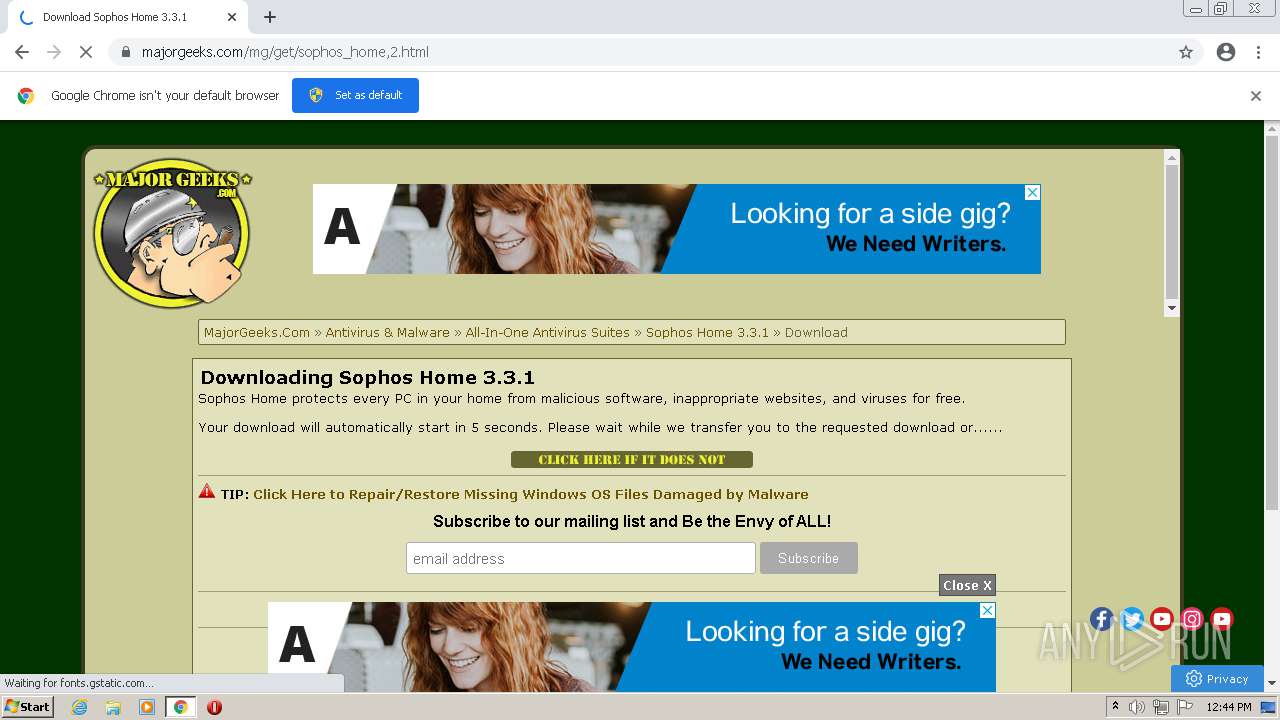
Task: Open Antivirus & Malware breadcrumb
Action: pyautogui.click(x=387, y=332)
